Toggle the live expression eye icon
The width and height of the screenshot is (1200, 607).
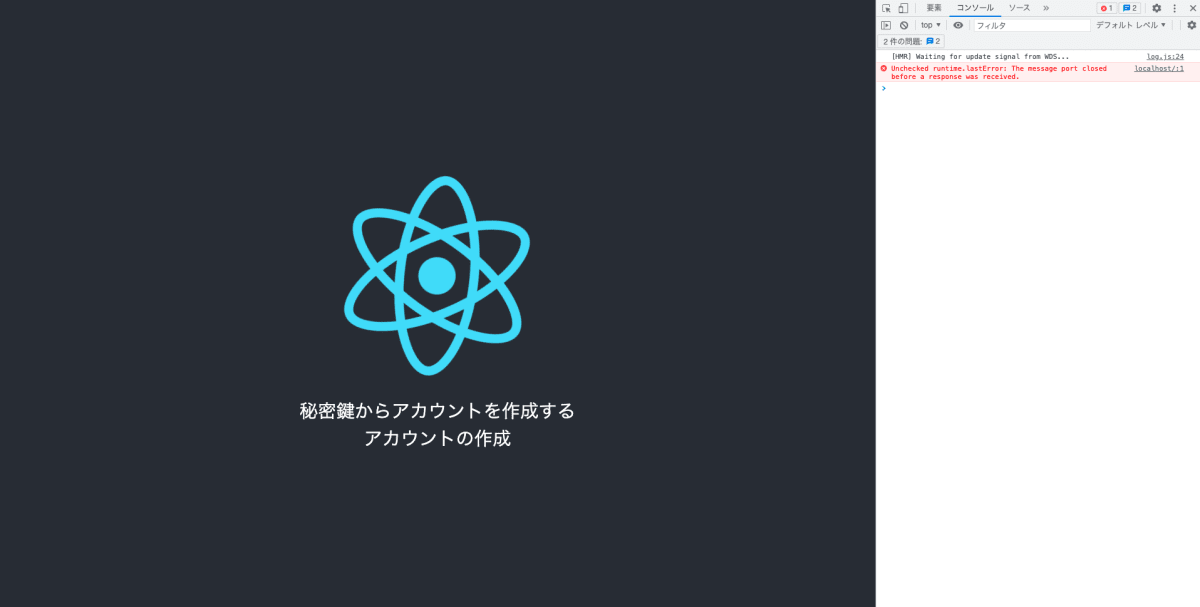pos(958,25)
